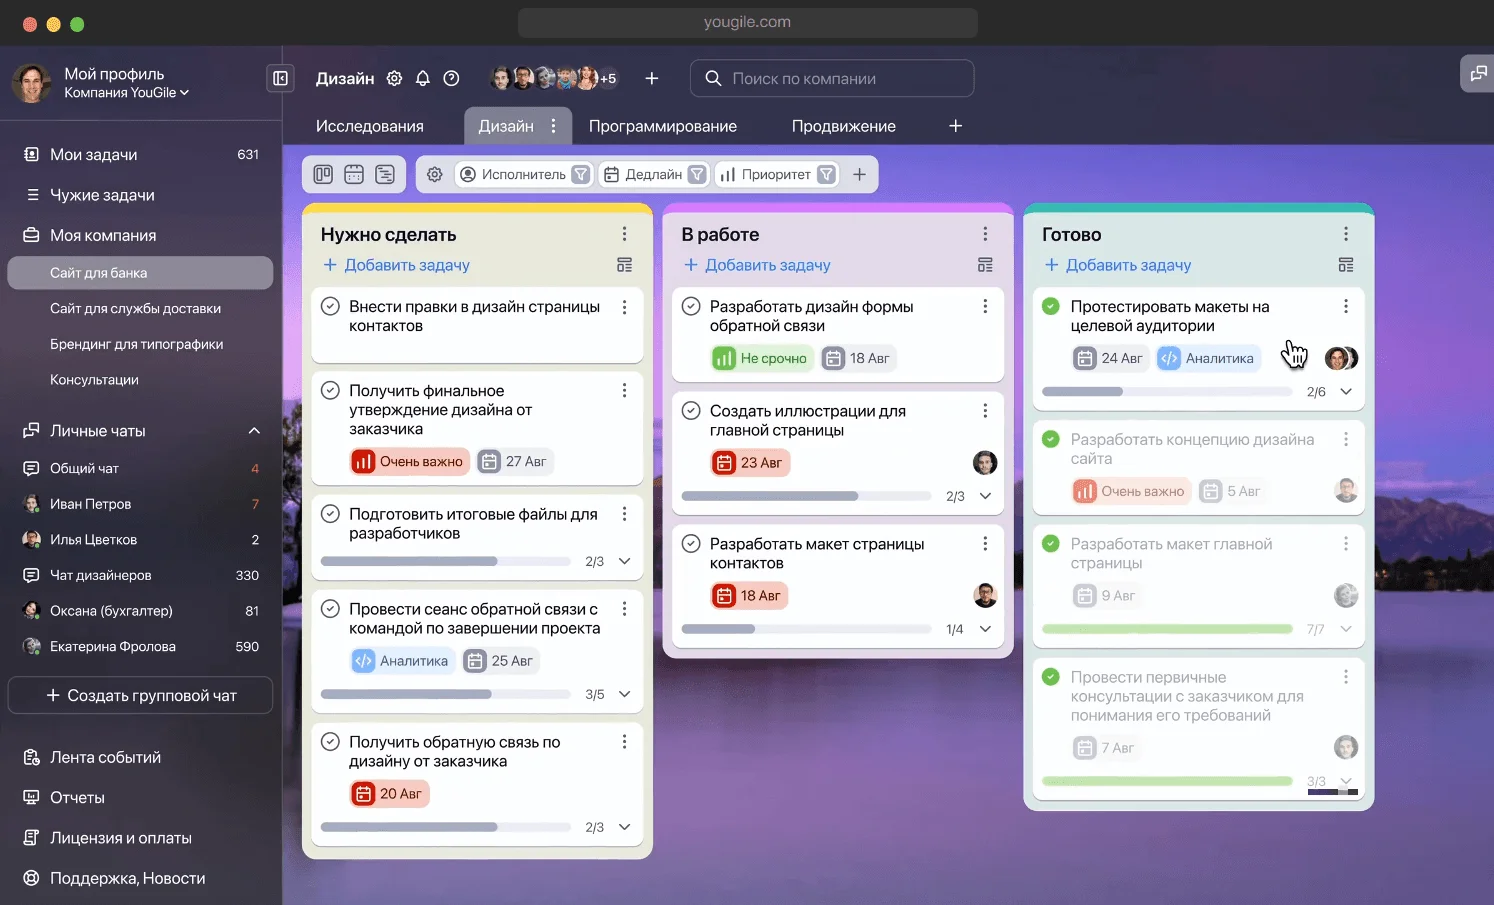Switch to Программирование tab
Image resolution: width=1494 pixels, height=905 pixels.
(x=663, y=126)
